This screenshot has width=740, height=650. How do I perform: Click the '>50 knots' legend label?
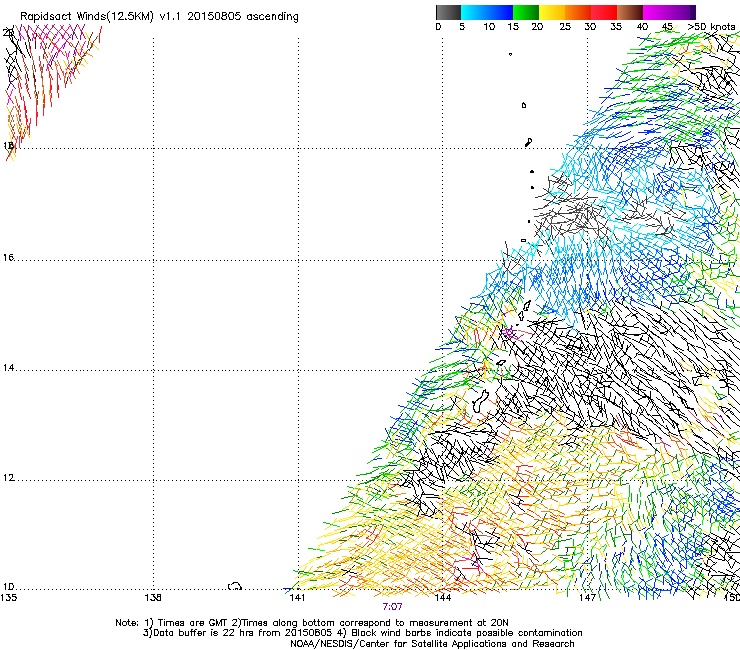711,27
